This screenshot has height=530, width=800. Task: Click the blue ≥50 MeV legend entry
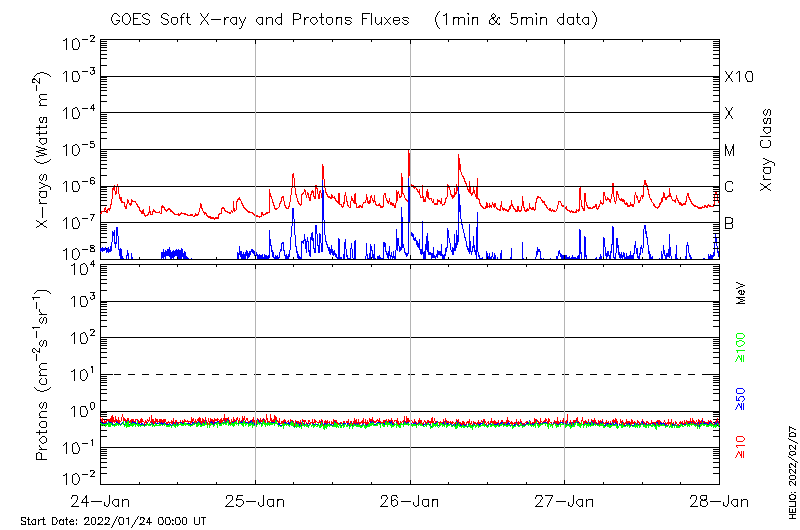(741, 397)
